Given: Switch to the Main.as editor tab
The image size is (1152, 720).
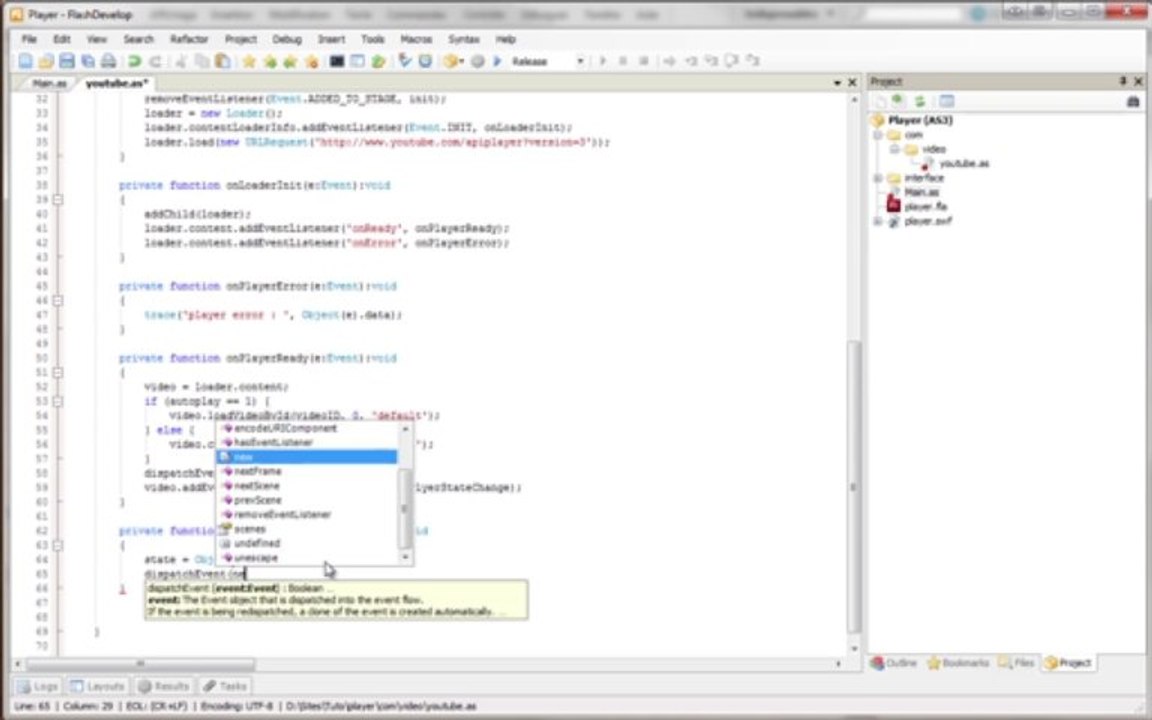Looking at the screenshot, I should point(49,83).
